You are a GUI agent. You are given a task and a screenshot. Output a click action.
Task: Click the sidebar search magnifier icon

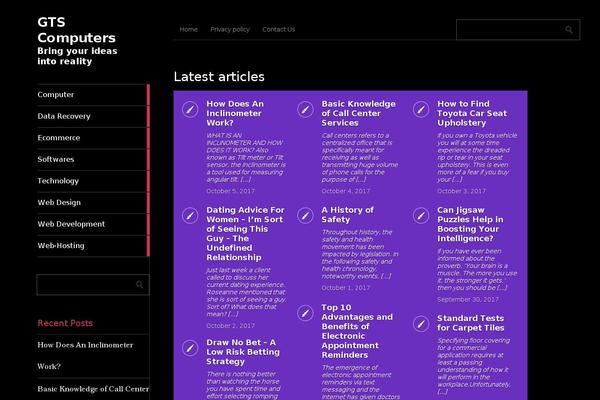(x=139, y=284)
